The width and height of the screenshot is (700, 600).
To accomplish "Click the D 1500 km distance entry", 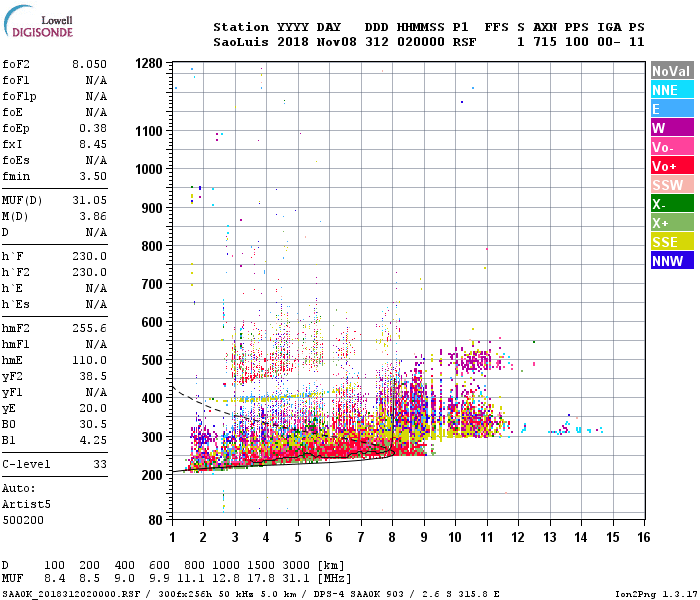I will [x=261, y=565].
